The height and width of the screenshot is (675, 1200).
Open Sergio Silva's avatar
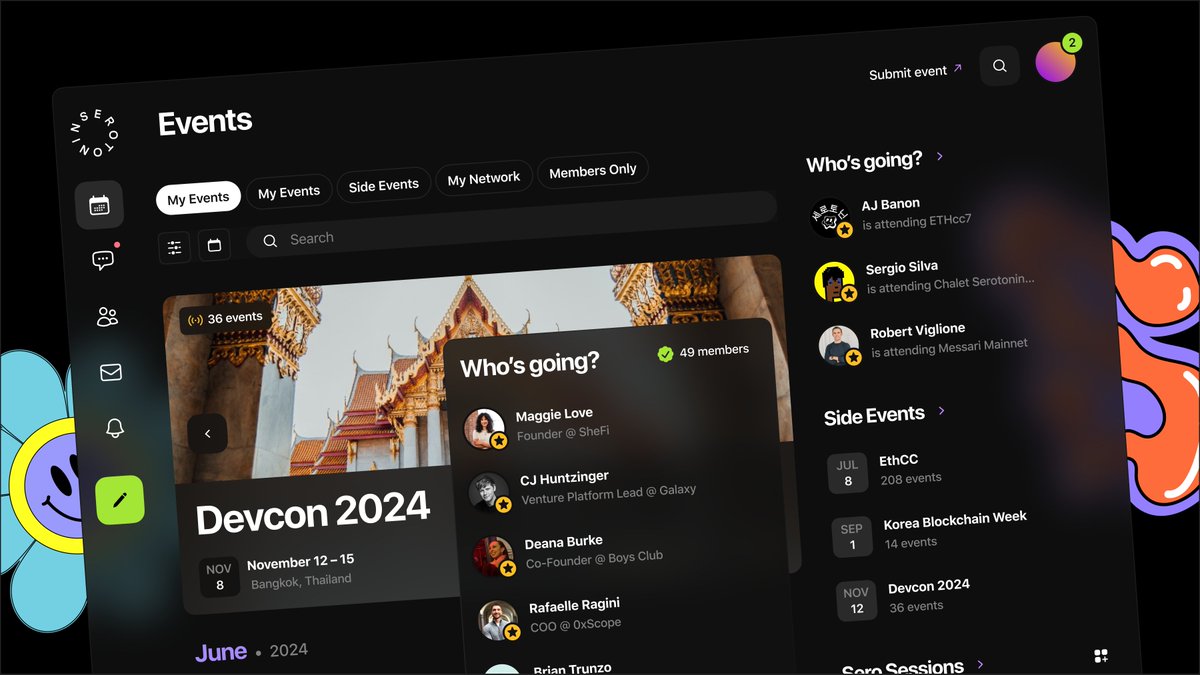coord(834,282)
